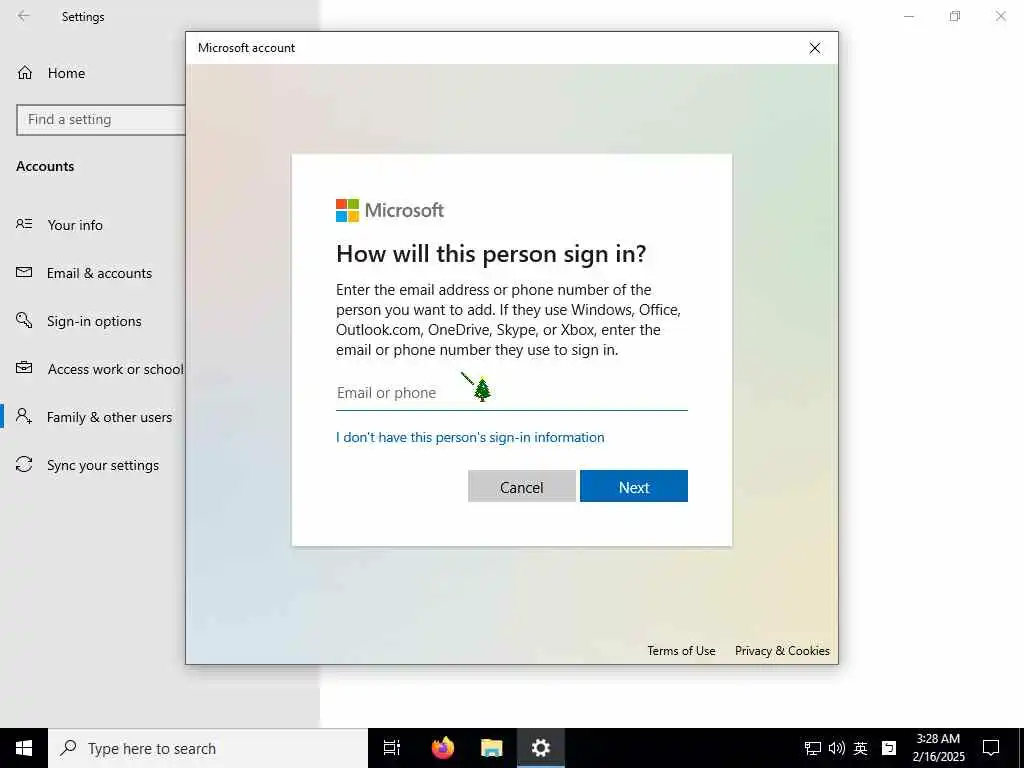This screenshot has height=768, width=1024.
Task: Click the Home icon in Settings sidebar
Action: (x=25, y=73)
